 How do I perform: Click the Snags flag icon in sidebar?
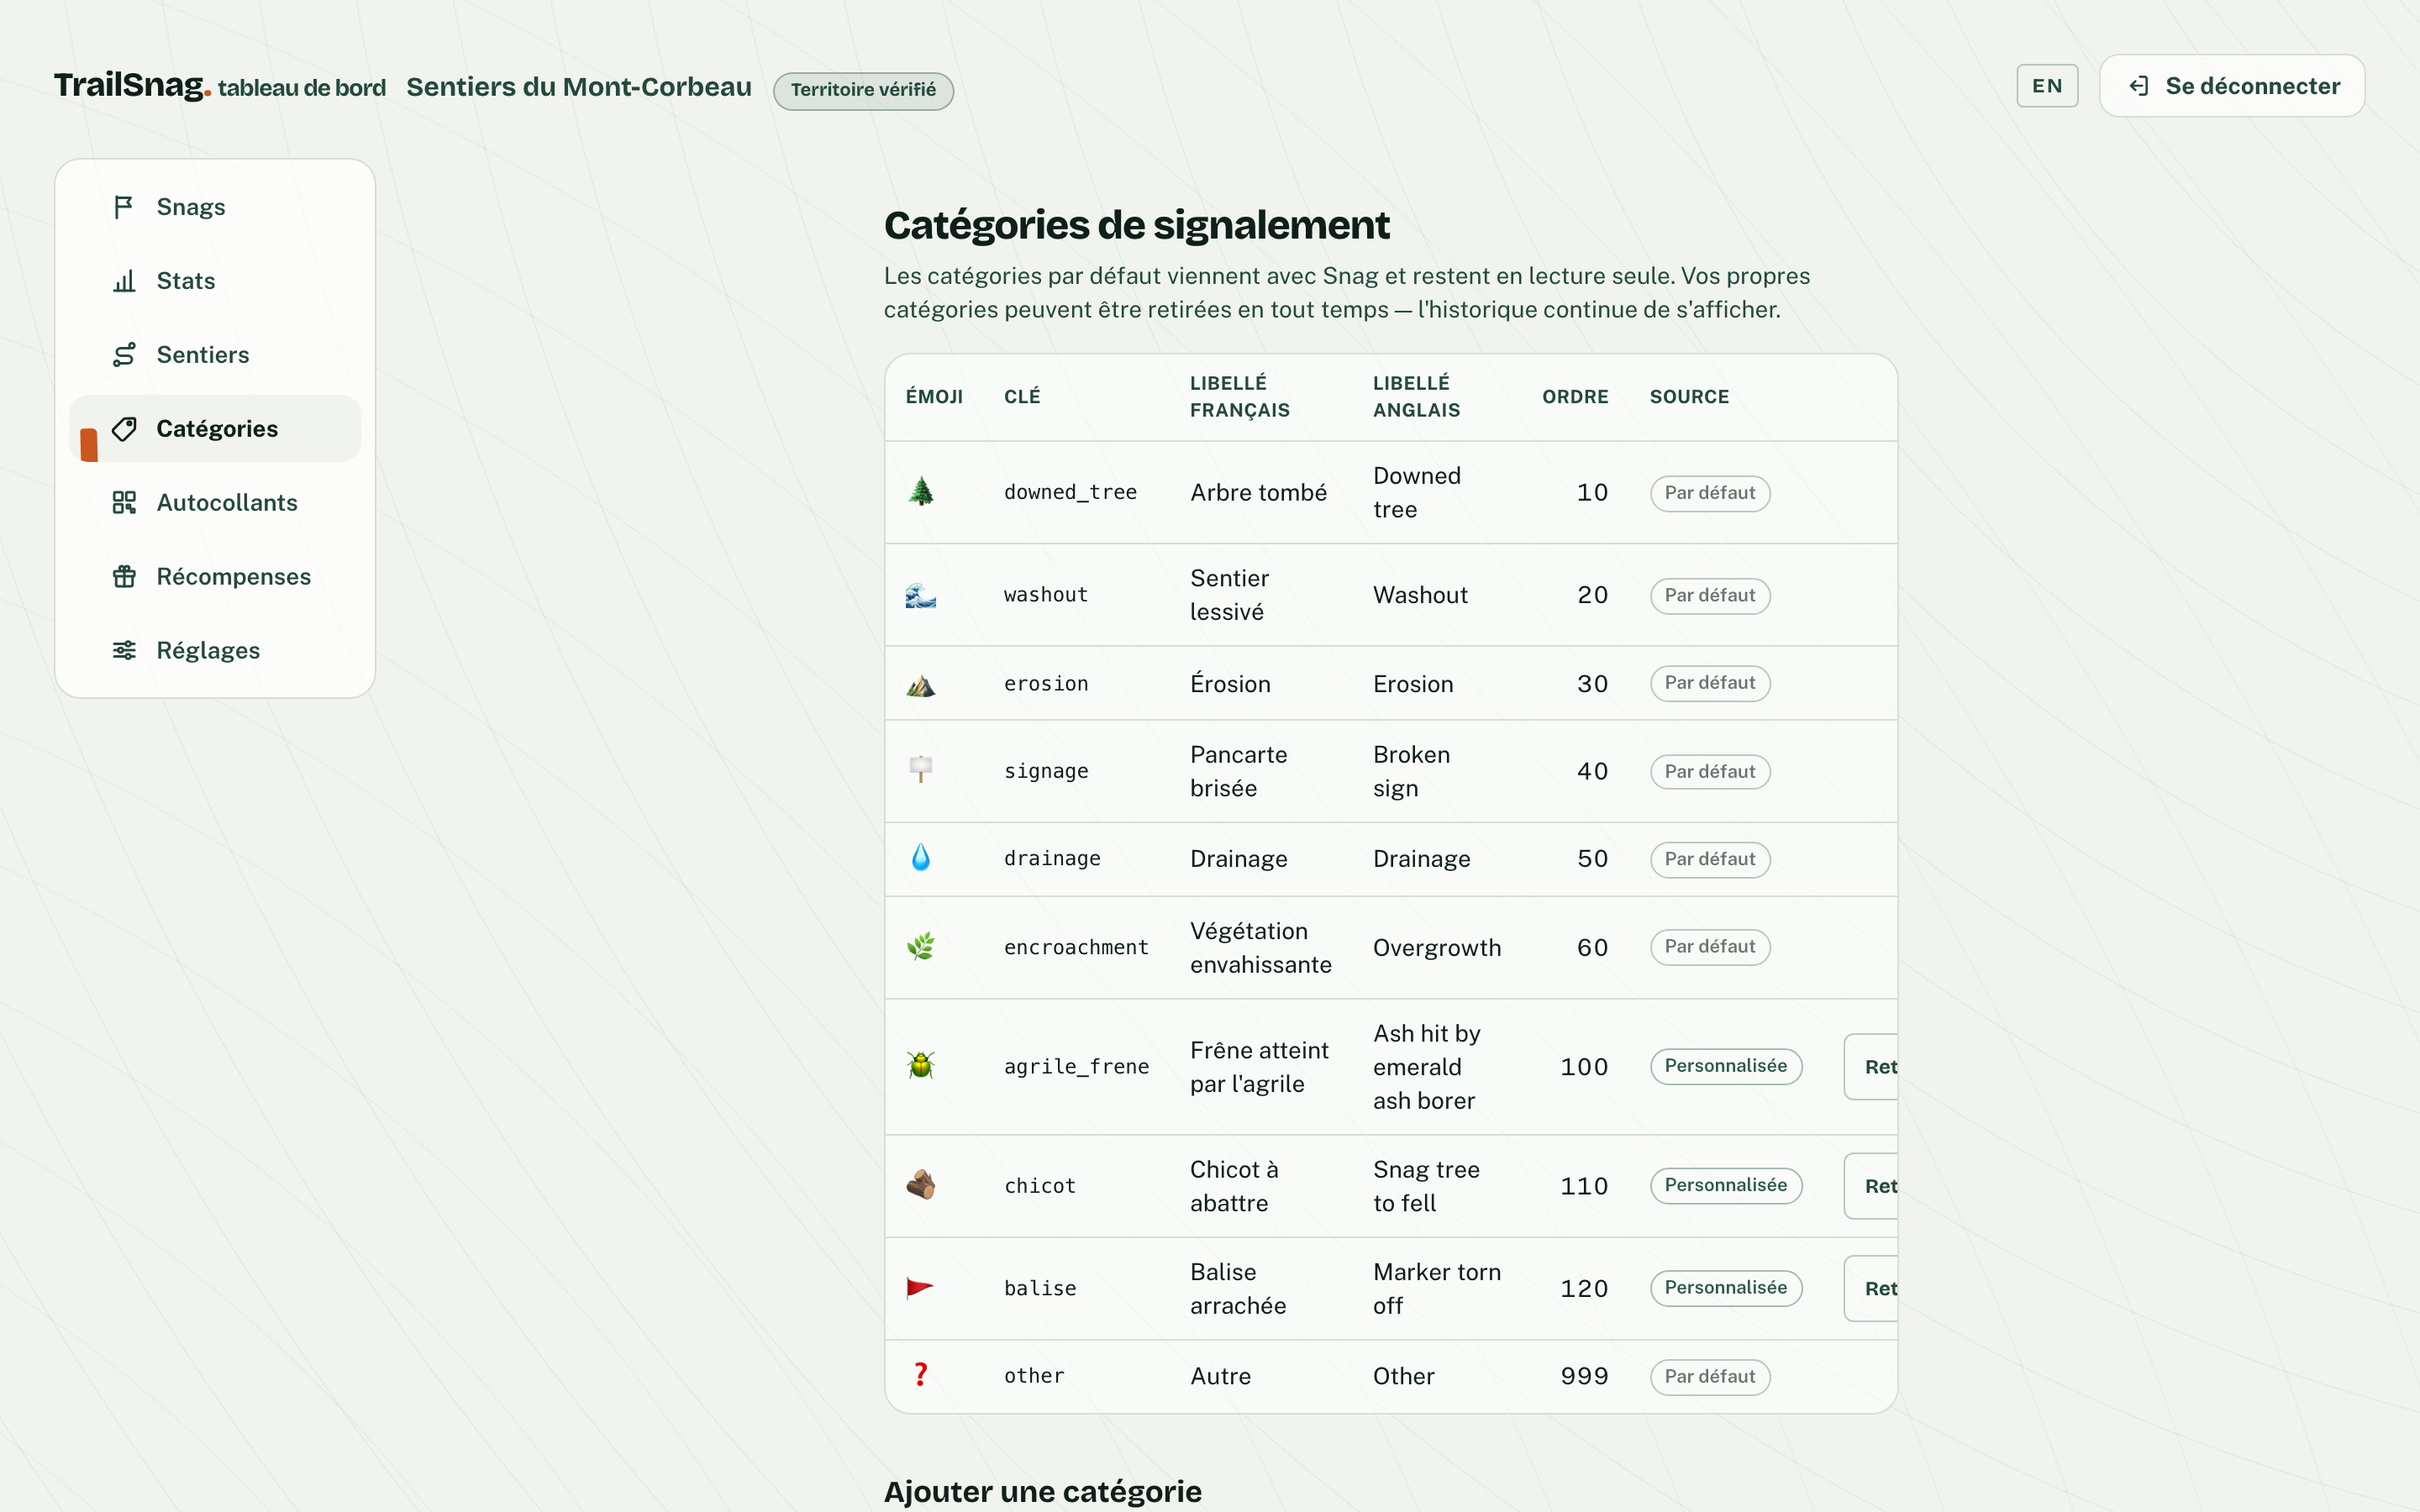[124, 207]
